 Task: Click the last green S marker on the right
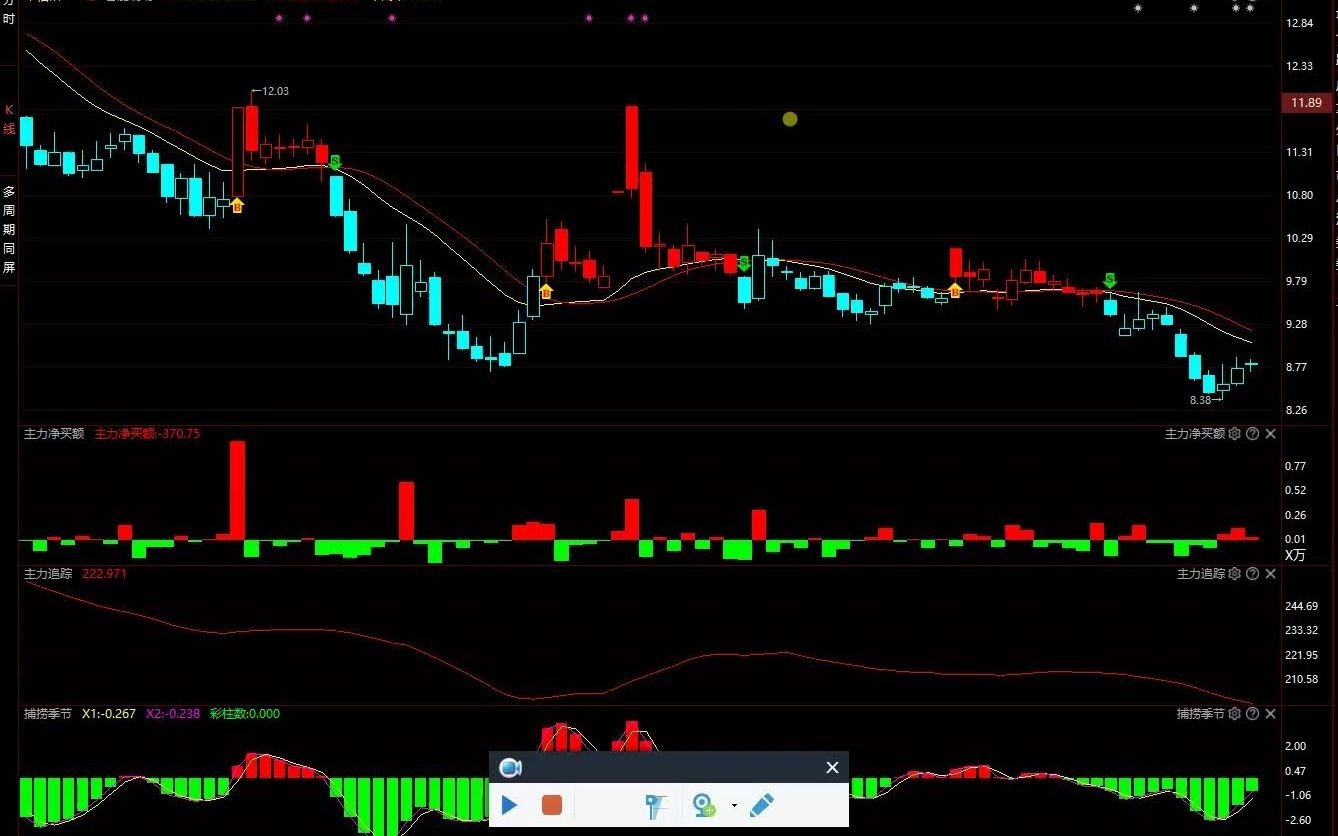click(1110, 280)
